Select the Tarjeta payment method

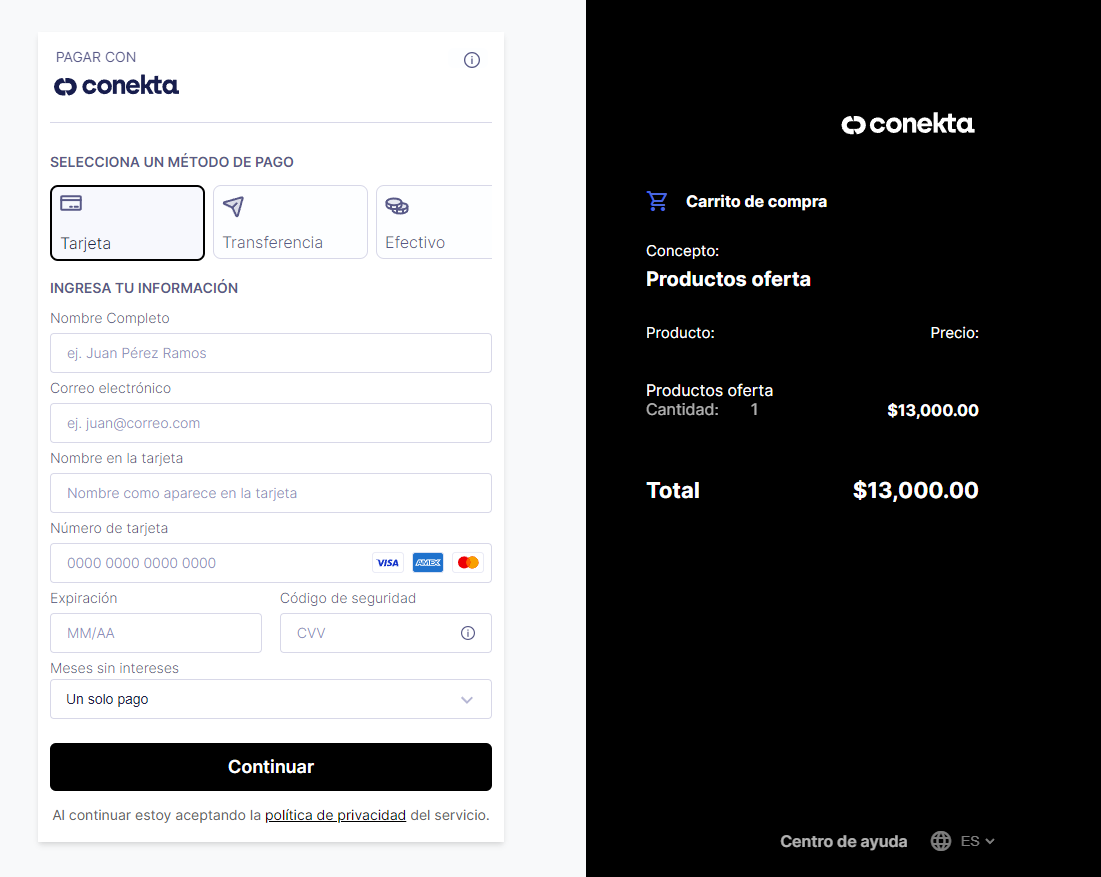pos(127,223)
